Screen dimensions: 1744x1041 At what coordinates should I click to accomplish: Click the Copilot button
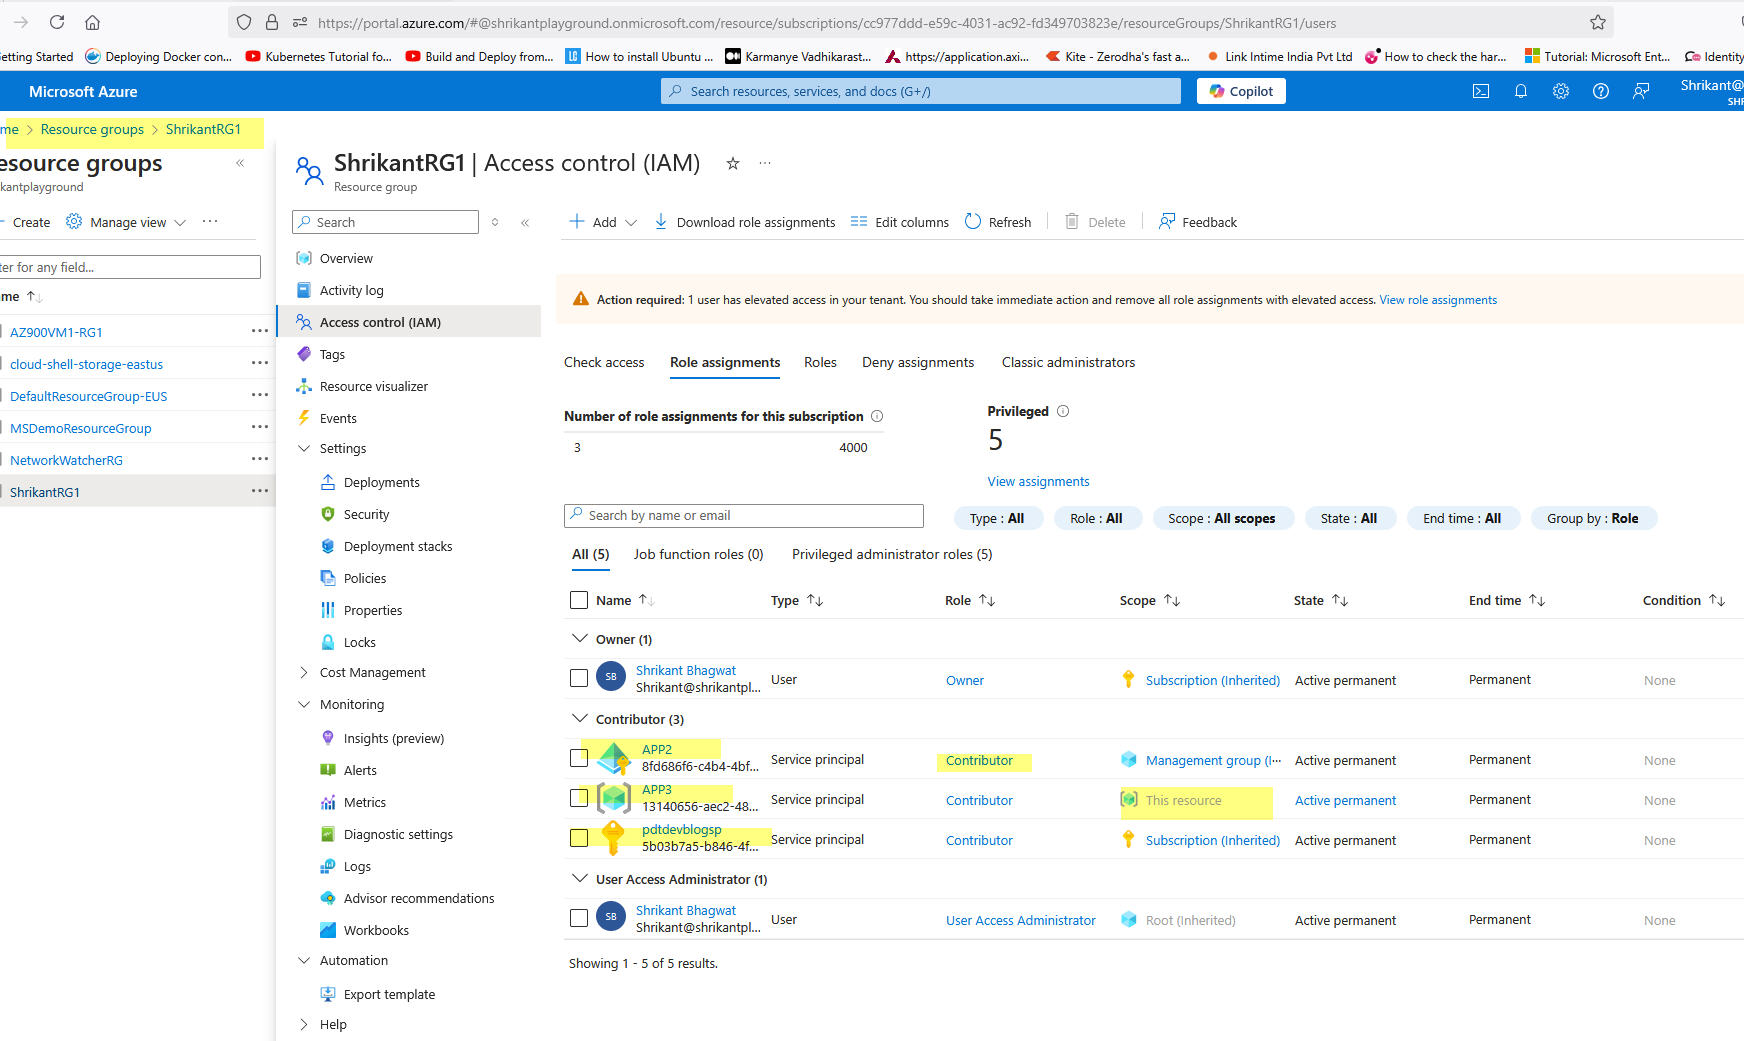click(x=1241, y=91)
